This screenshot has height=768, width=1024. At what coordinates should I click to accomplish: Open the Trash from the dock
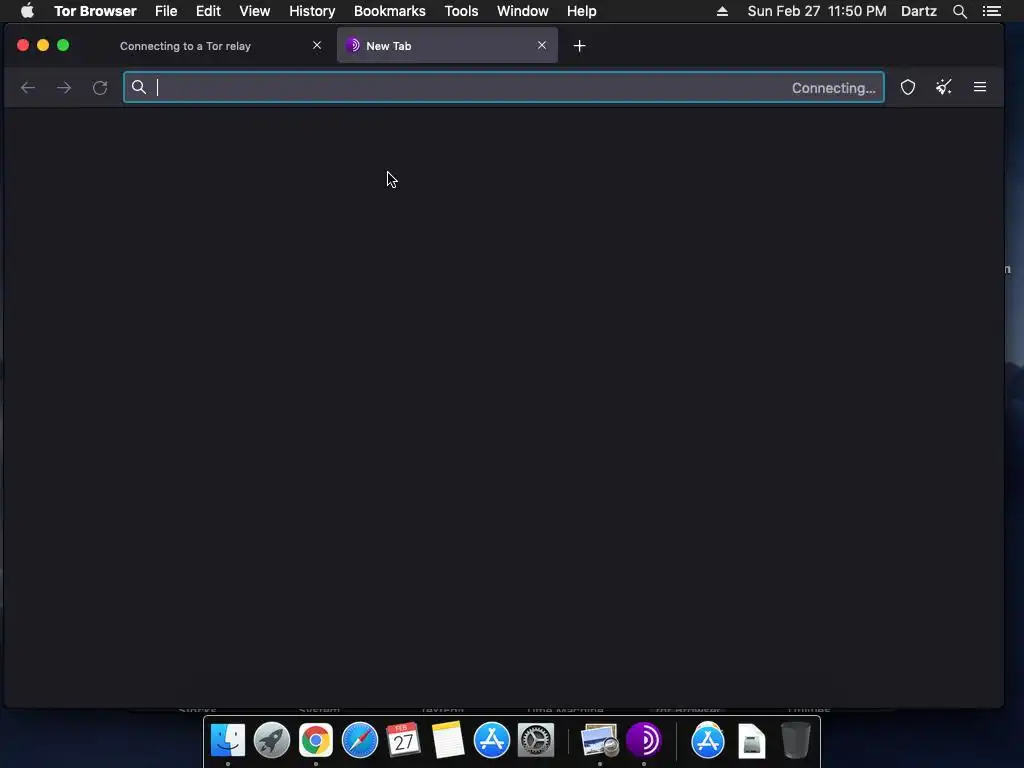pos(795,740)
